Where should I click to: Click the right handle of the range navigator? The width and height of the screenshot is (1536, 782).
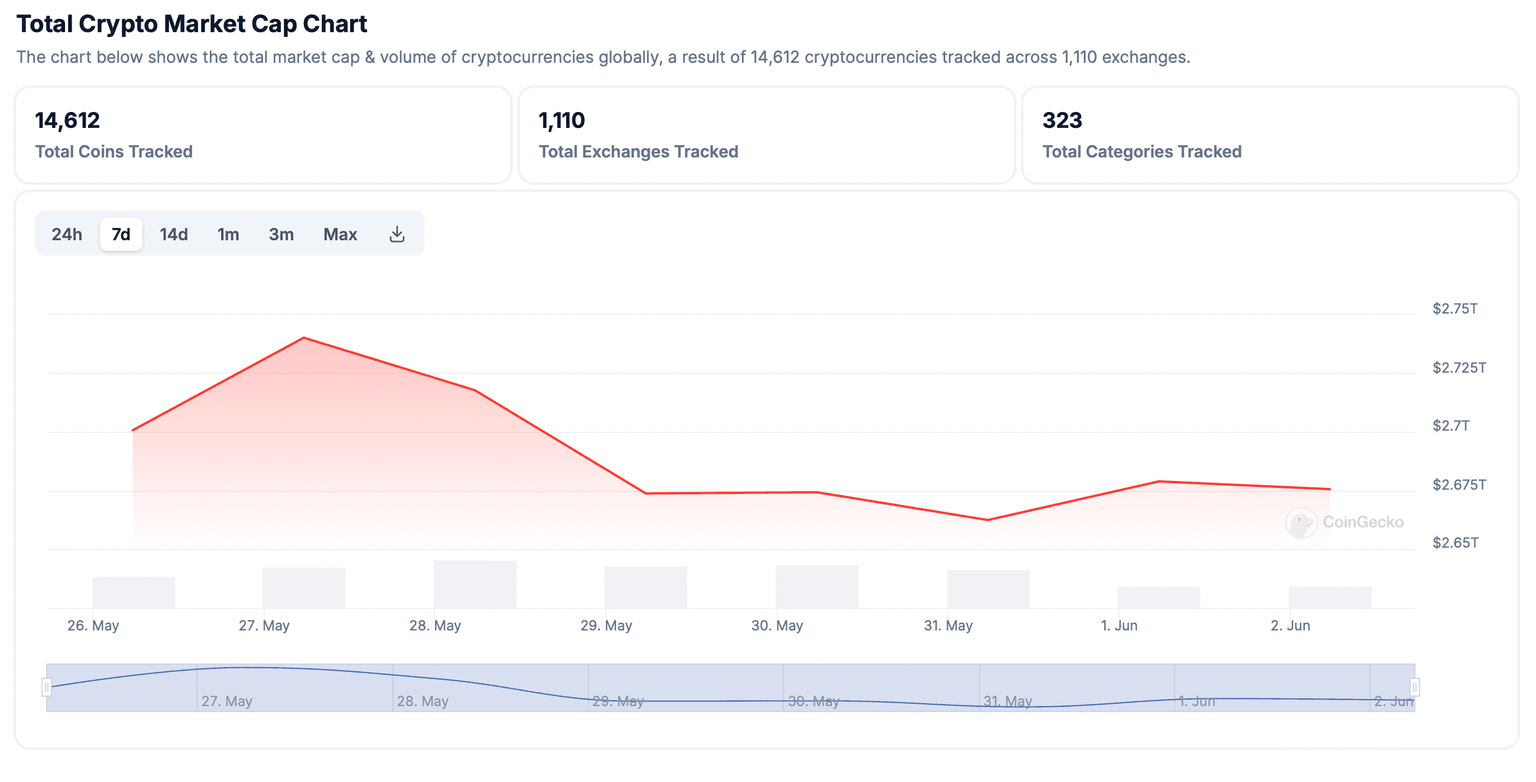[1414, 686]
